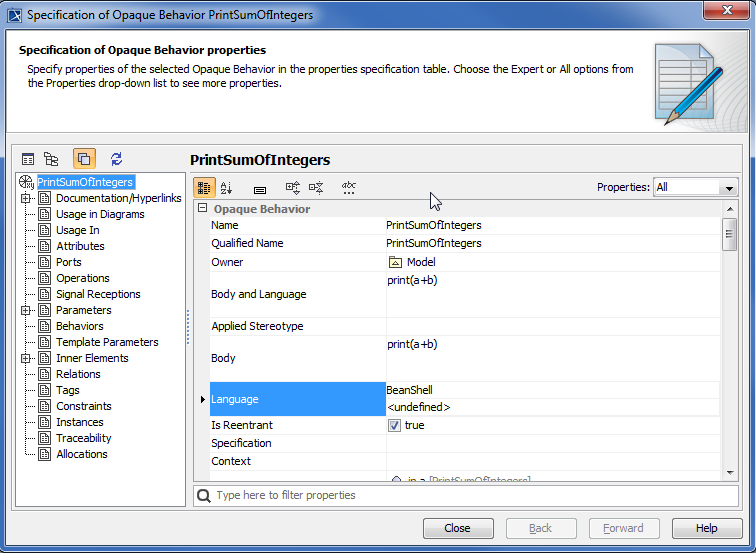Click the Close button
The height and width of the screenshot is (553, 756).
coord(458,528)
